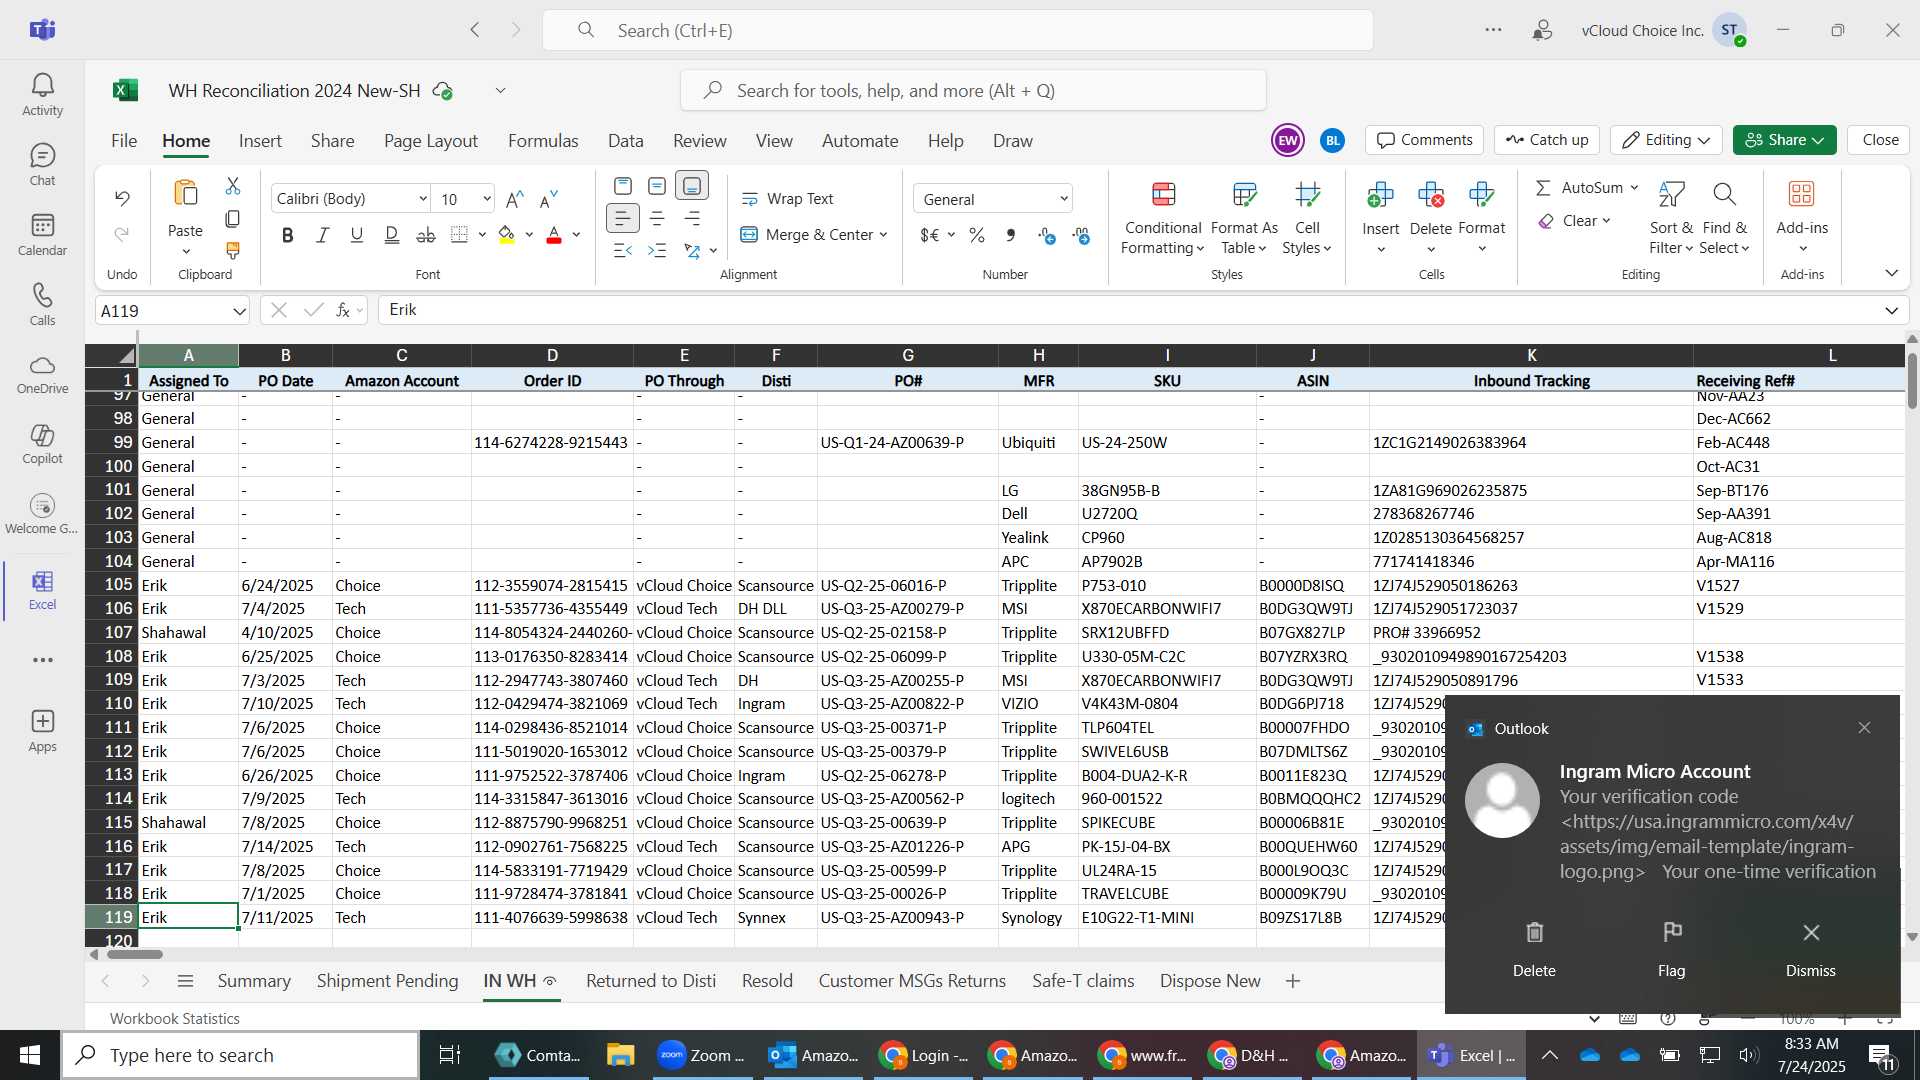Click the Decrease Decimal icon

pyautogui.click(x=1081, y=235)
